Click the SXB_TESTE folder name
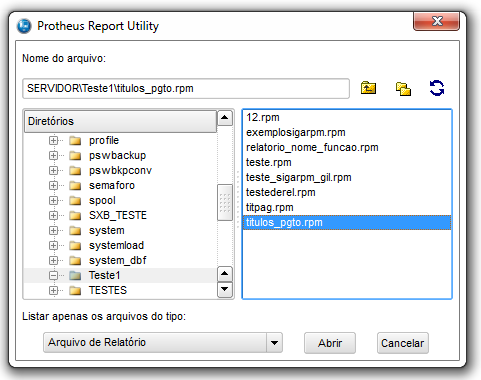Viewport: 481px width, 380px height. click(x=118, y=216)
